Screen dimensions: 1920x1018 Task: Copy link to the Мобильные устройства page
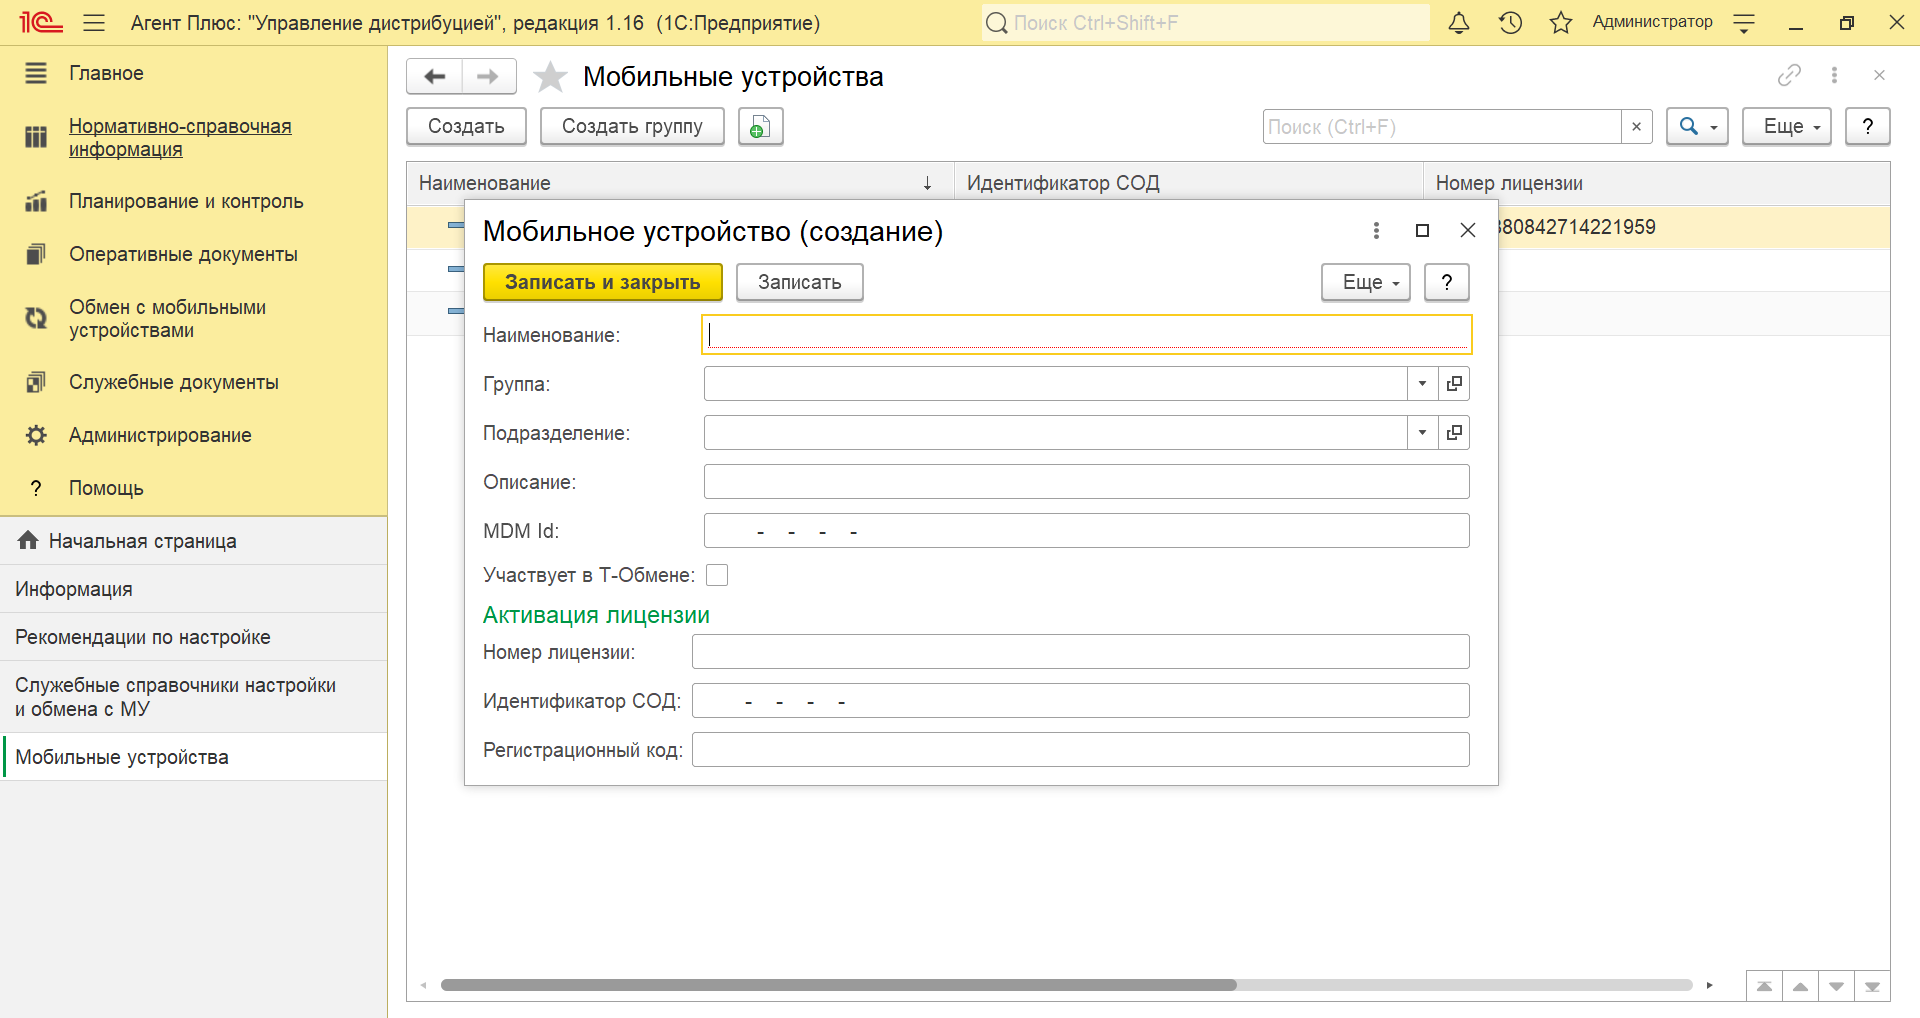tap(1789, 75)
